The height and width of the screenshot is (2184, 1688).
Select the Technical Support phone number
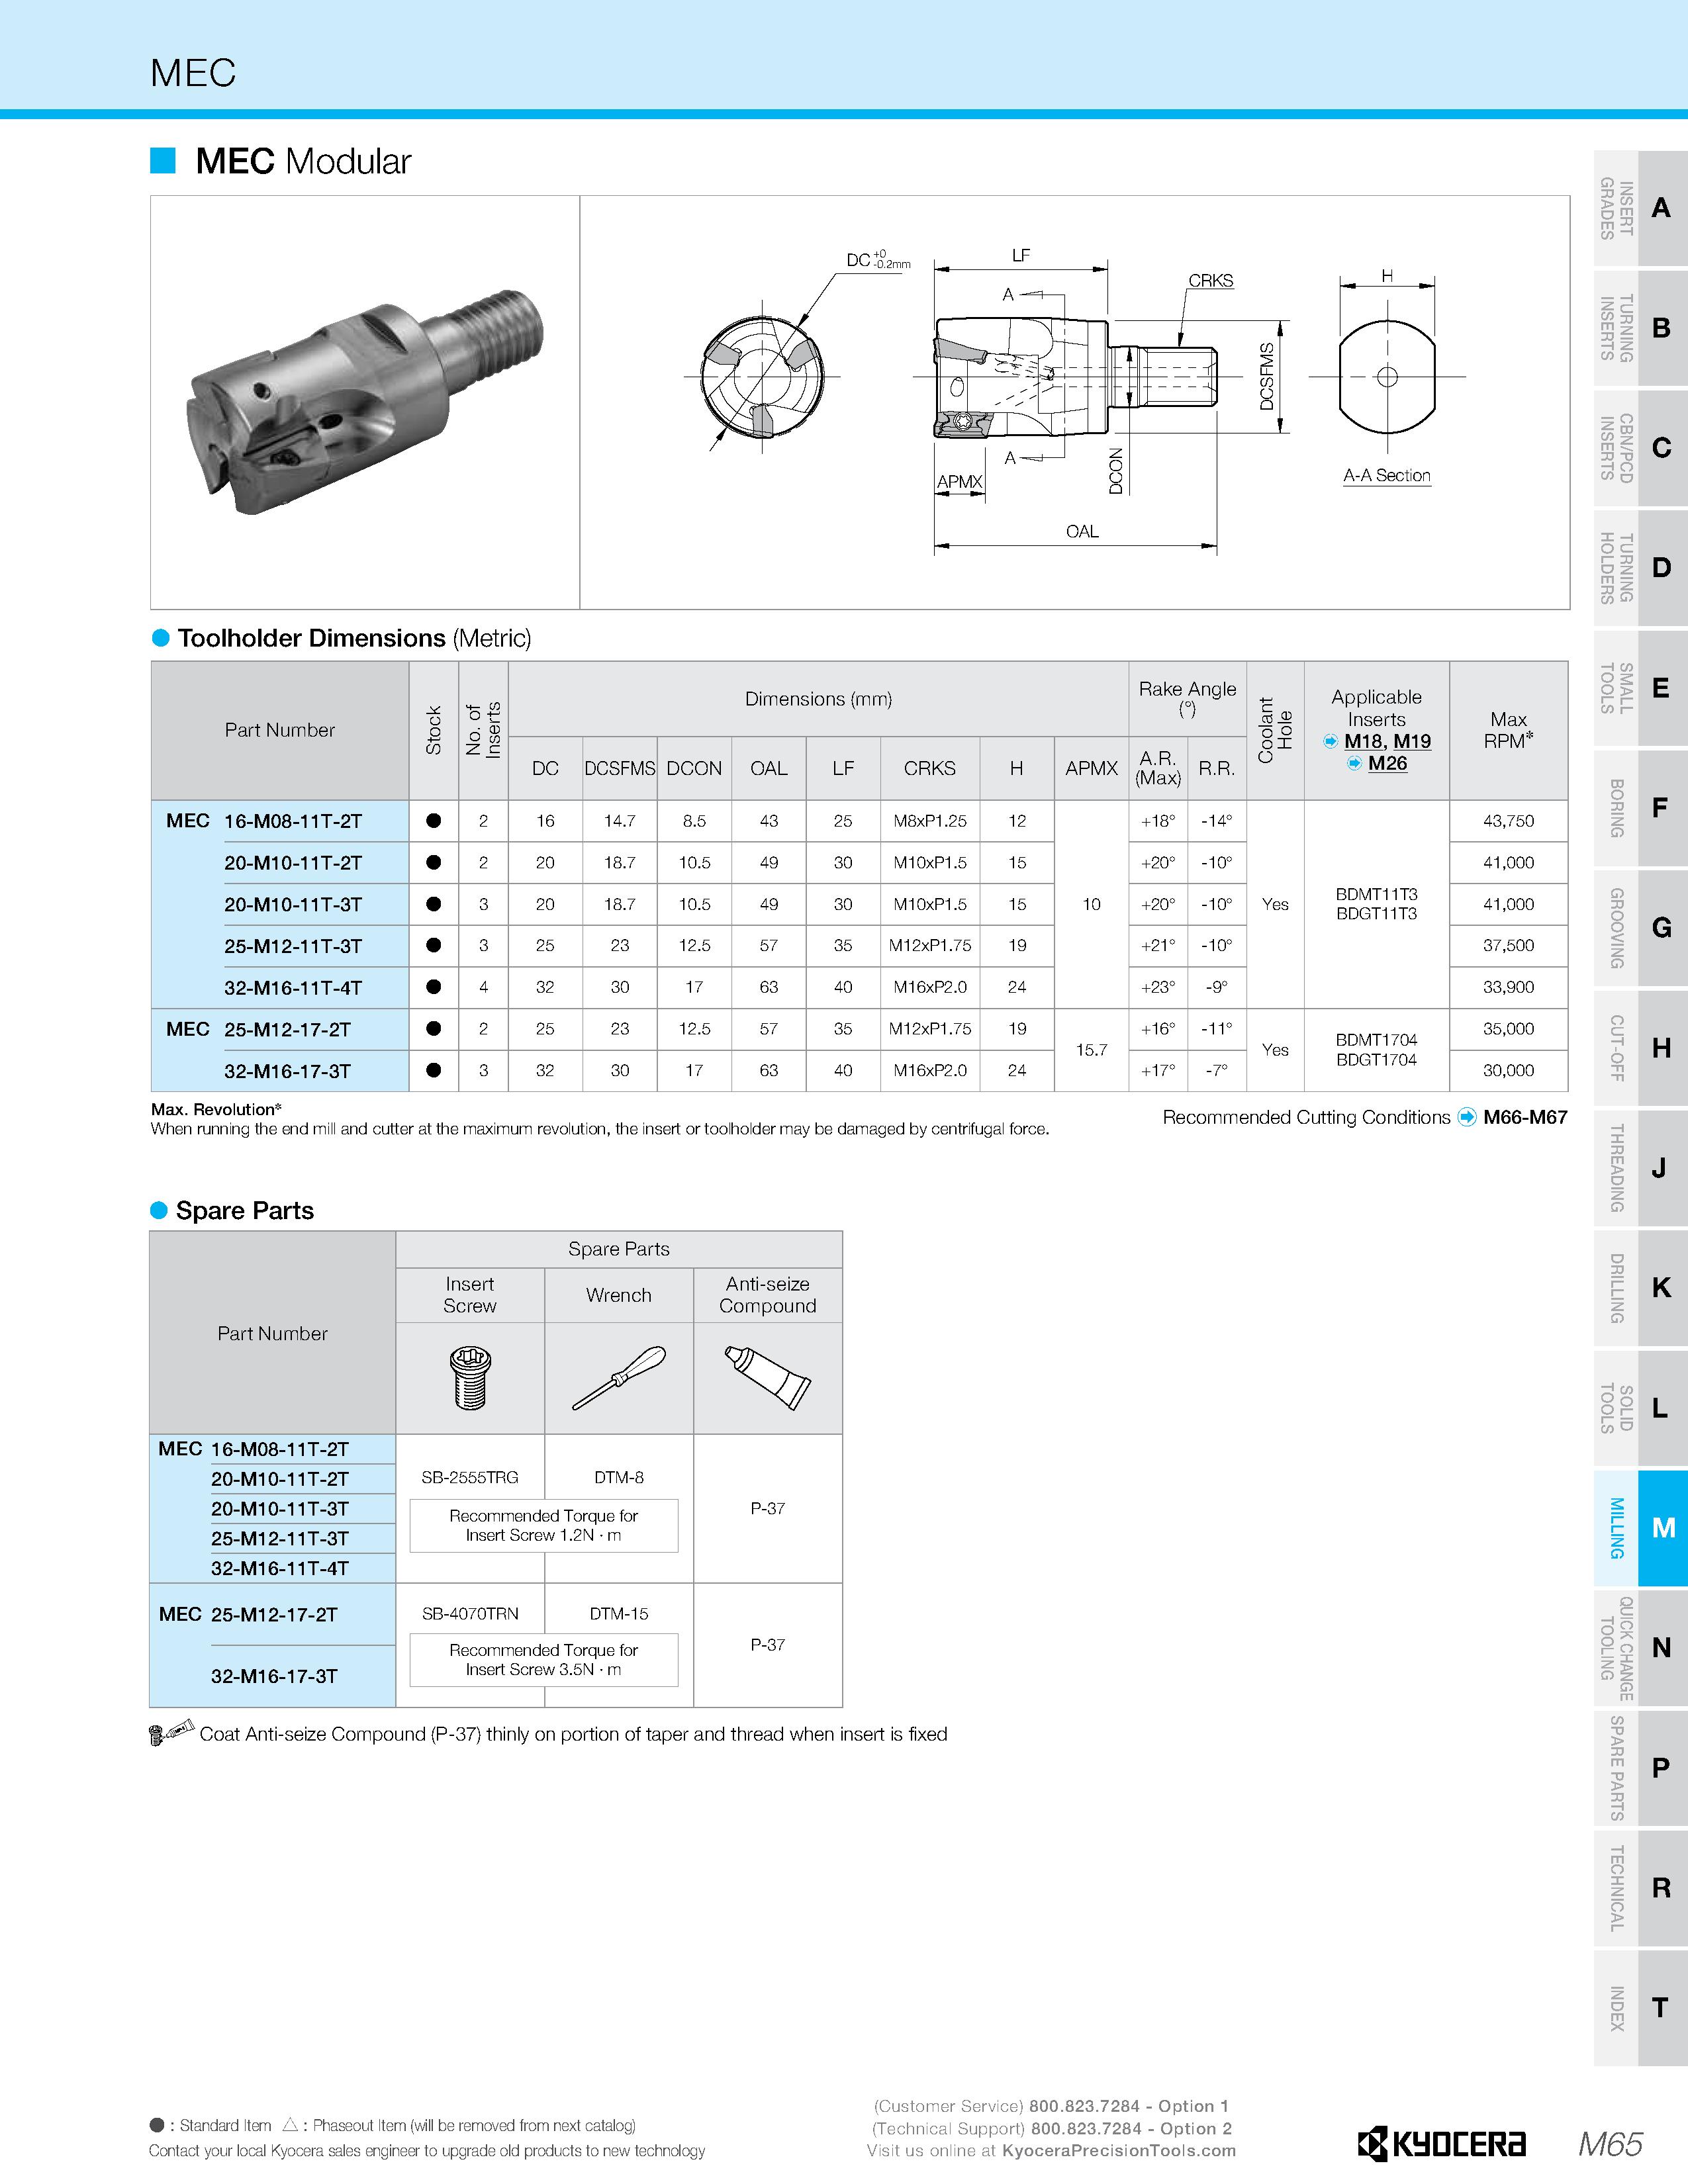click(1086, 2128)
